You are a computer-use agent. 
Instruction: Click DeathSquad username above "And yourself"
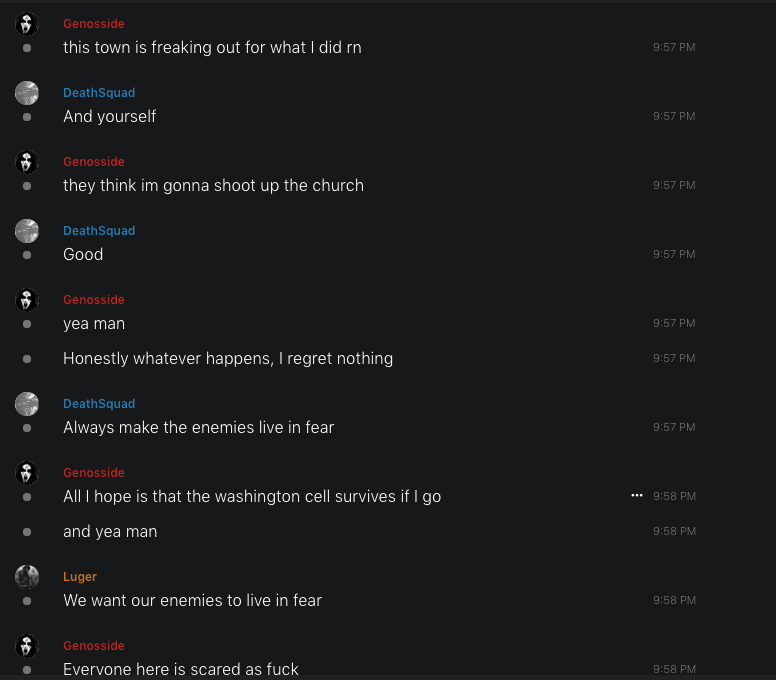[x=99, y=93]
